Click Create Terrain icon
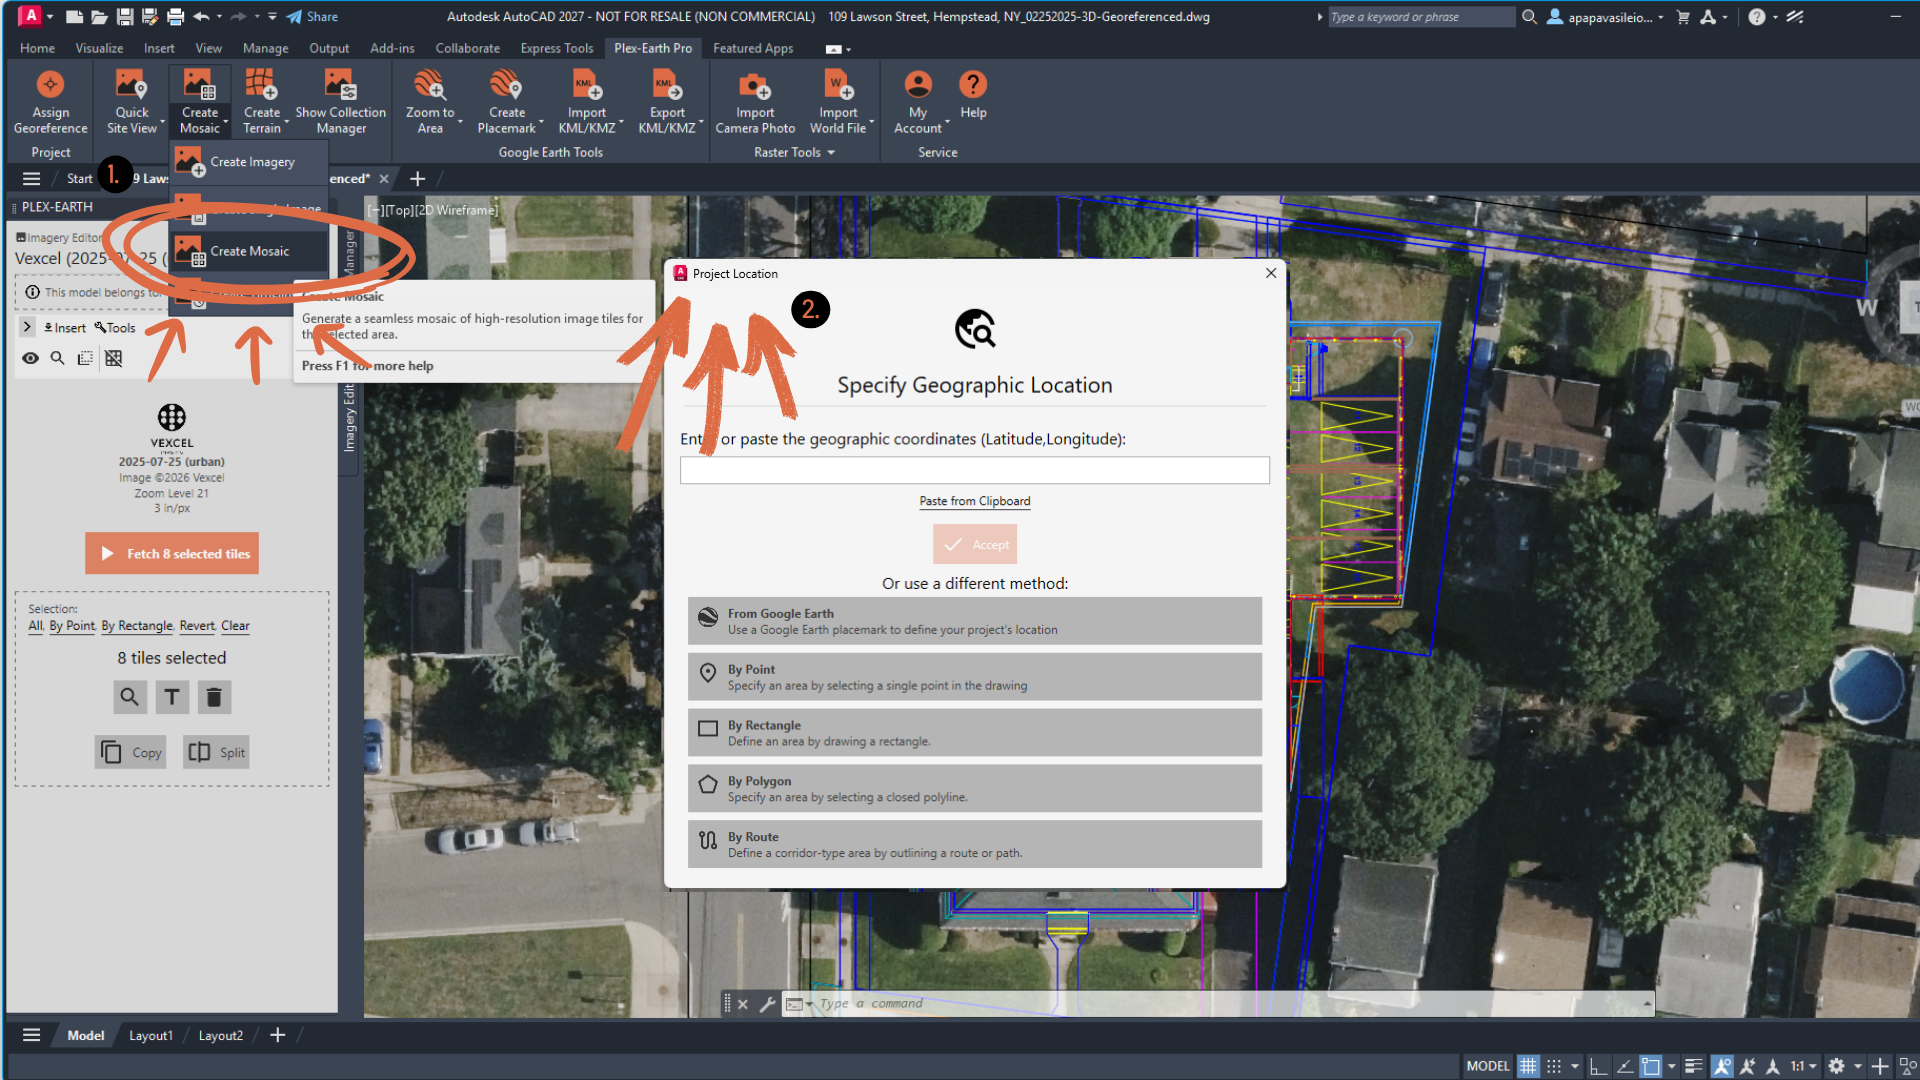 pyautogui.click(x=261, y=85)
